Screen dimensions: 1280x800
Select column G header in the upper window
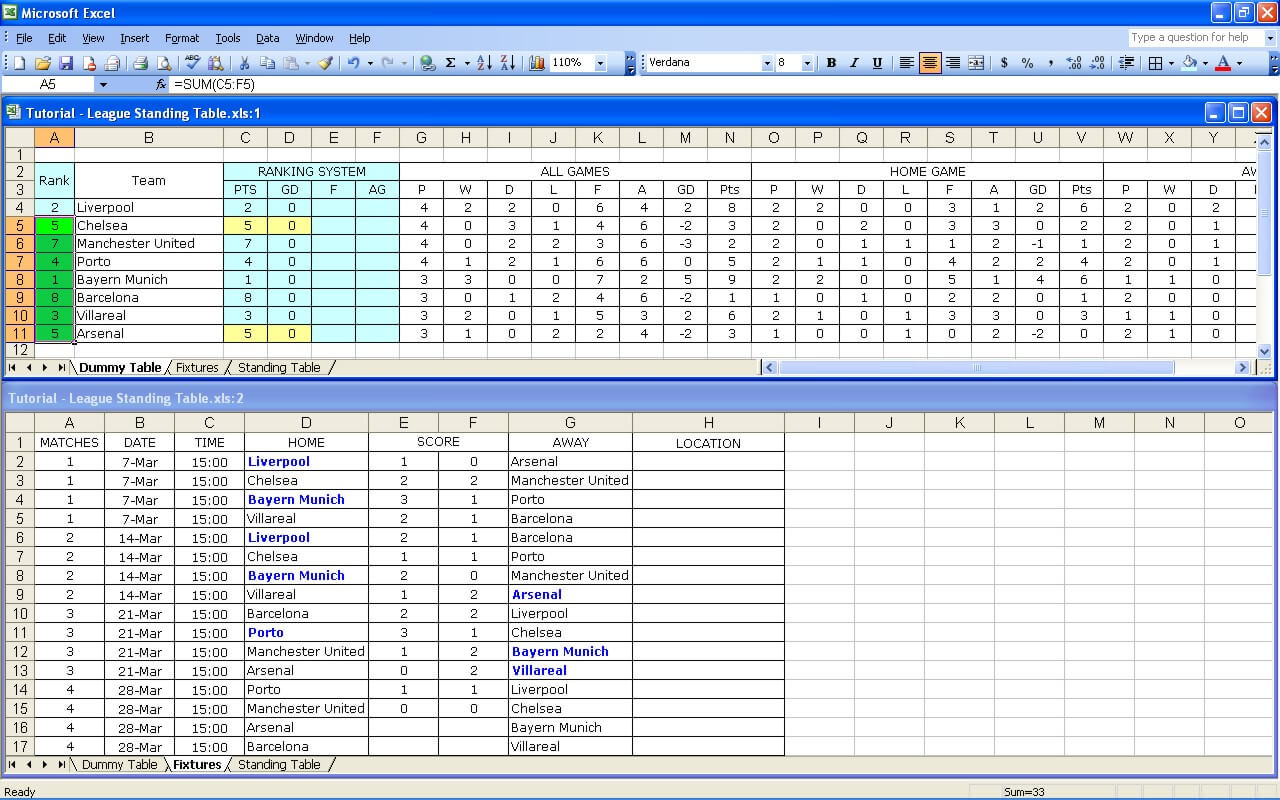point(422,138)
